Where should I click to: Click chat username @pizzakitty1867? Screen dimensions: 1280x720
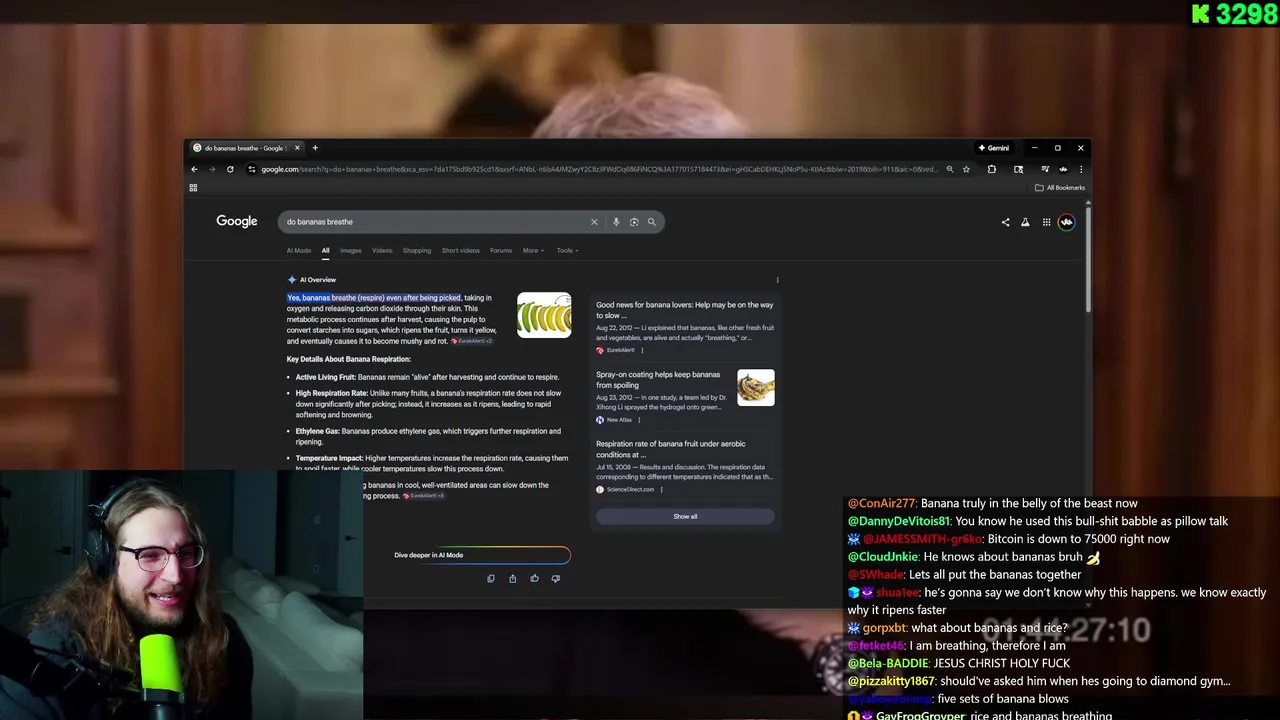click(x=891, y=681)
